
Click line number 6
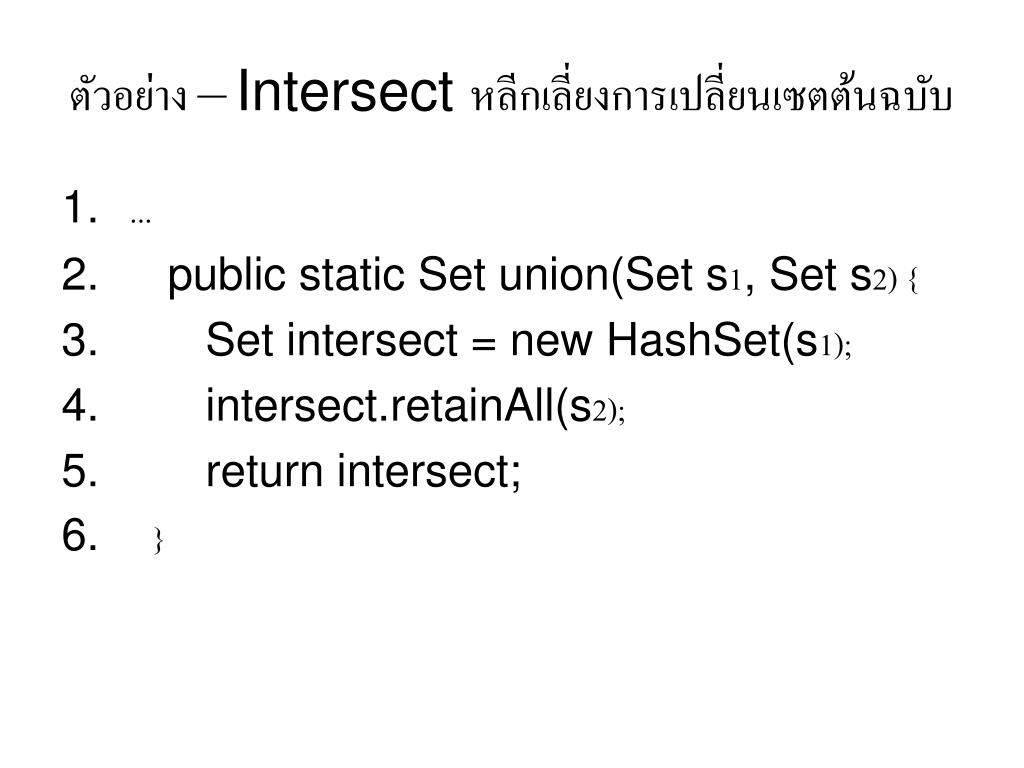[80, 535]
